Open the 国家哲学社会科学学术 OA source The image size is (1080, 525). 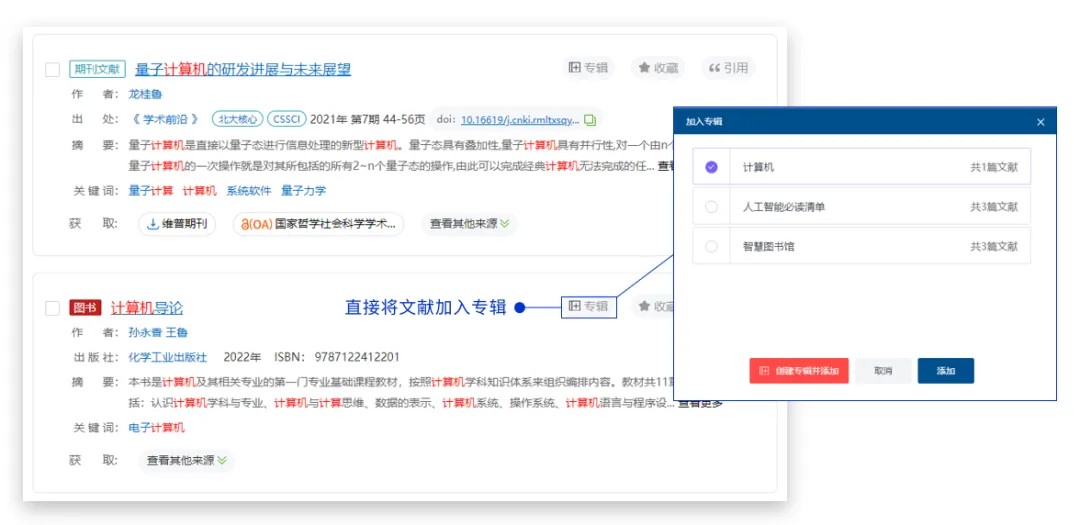click(x=319, y=224)
